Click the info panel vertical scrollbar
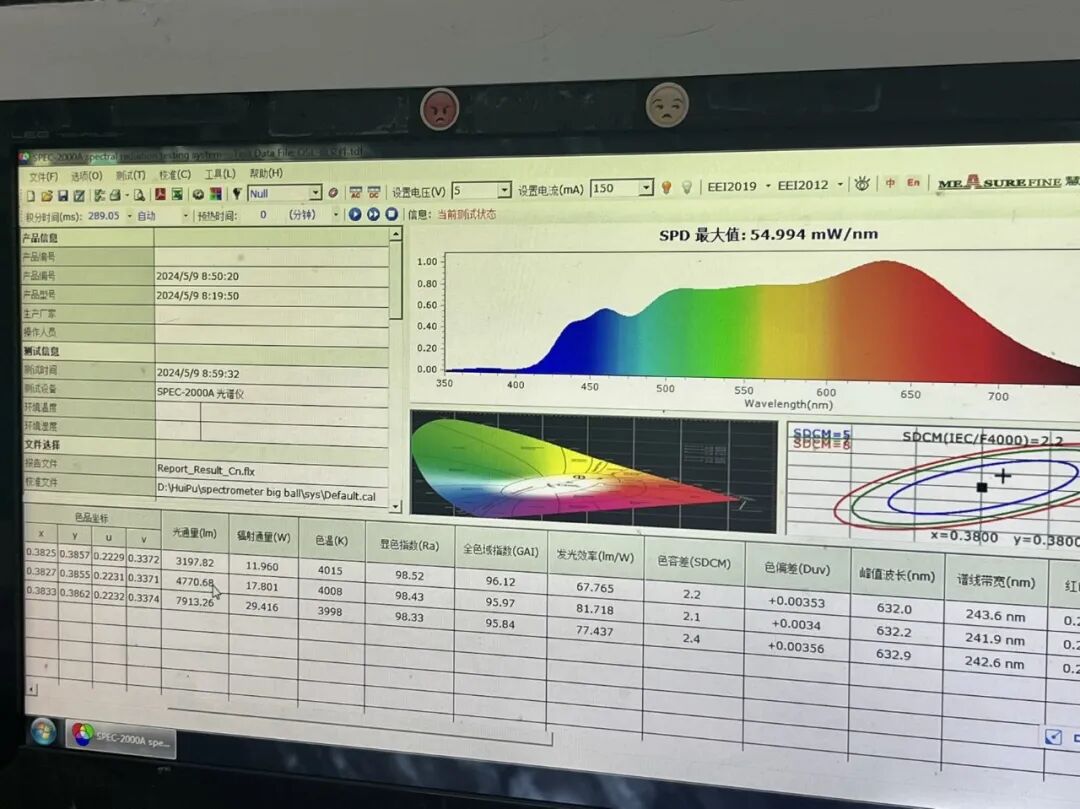The height and width of the screenshot is (809, 1080). pyautogui.click(x=395, y=370)
